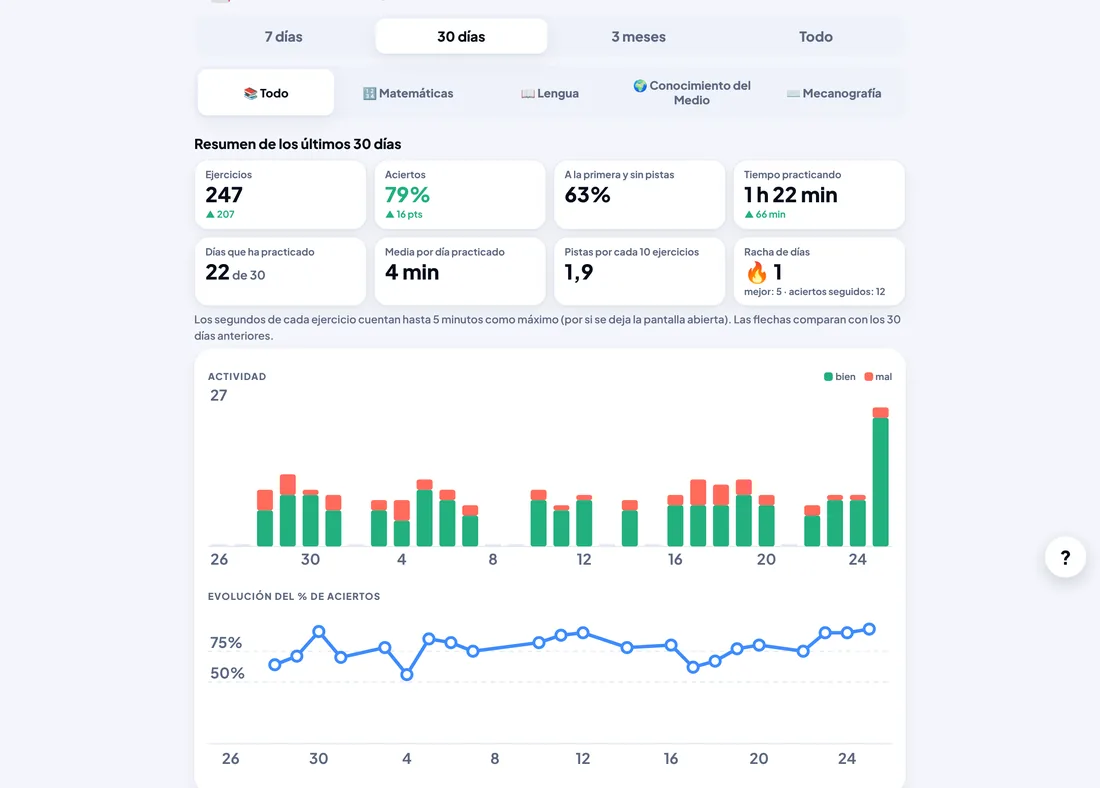Click the 'Pistas por cada 10 ejercicios' label

631,252
